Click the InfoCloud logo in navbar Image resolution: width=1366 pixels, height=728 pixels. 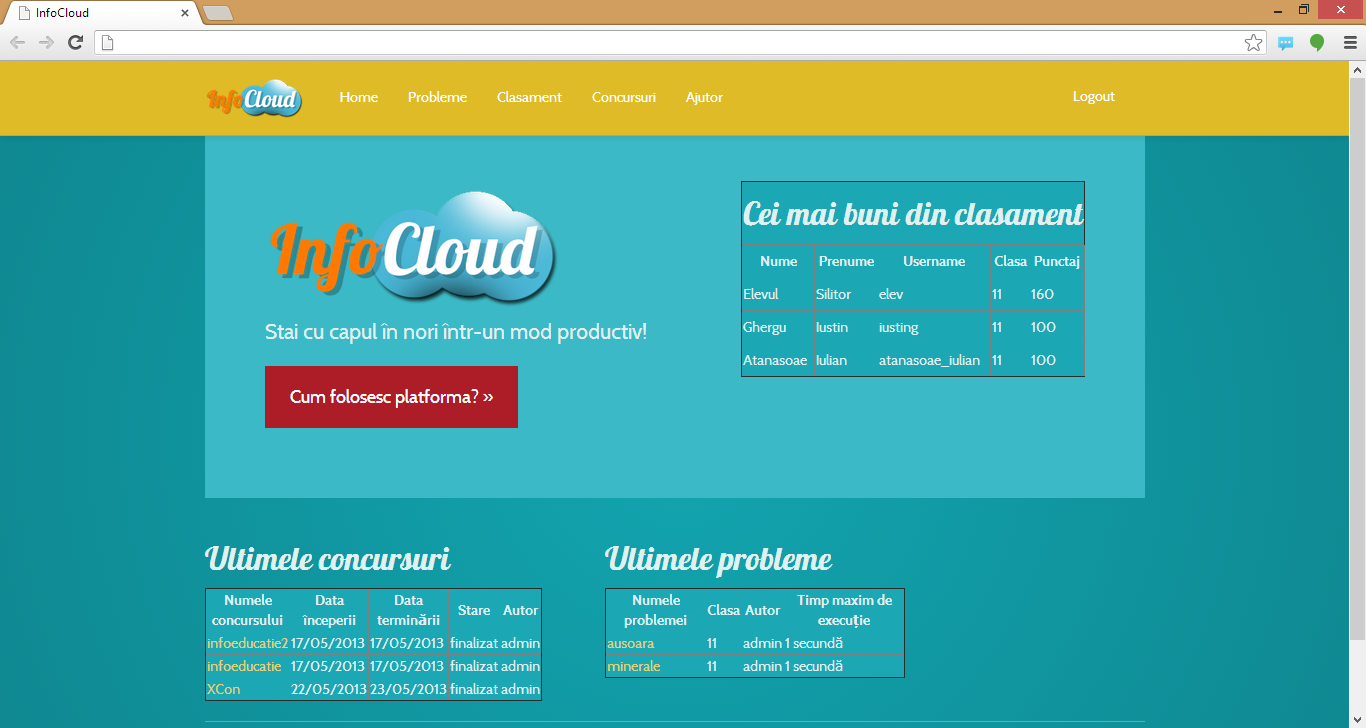tap(254, 98)
